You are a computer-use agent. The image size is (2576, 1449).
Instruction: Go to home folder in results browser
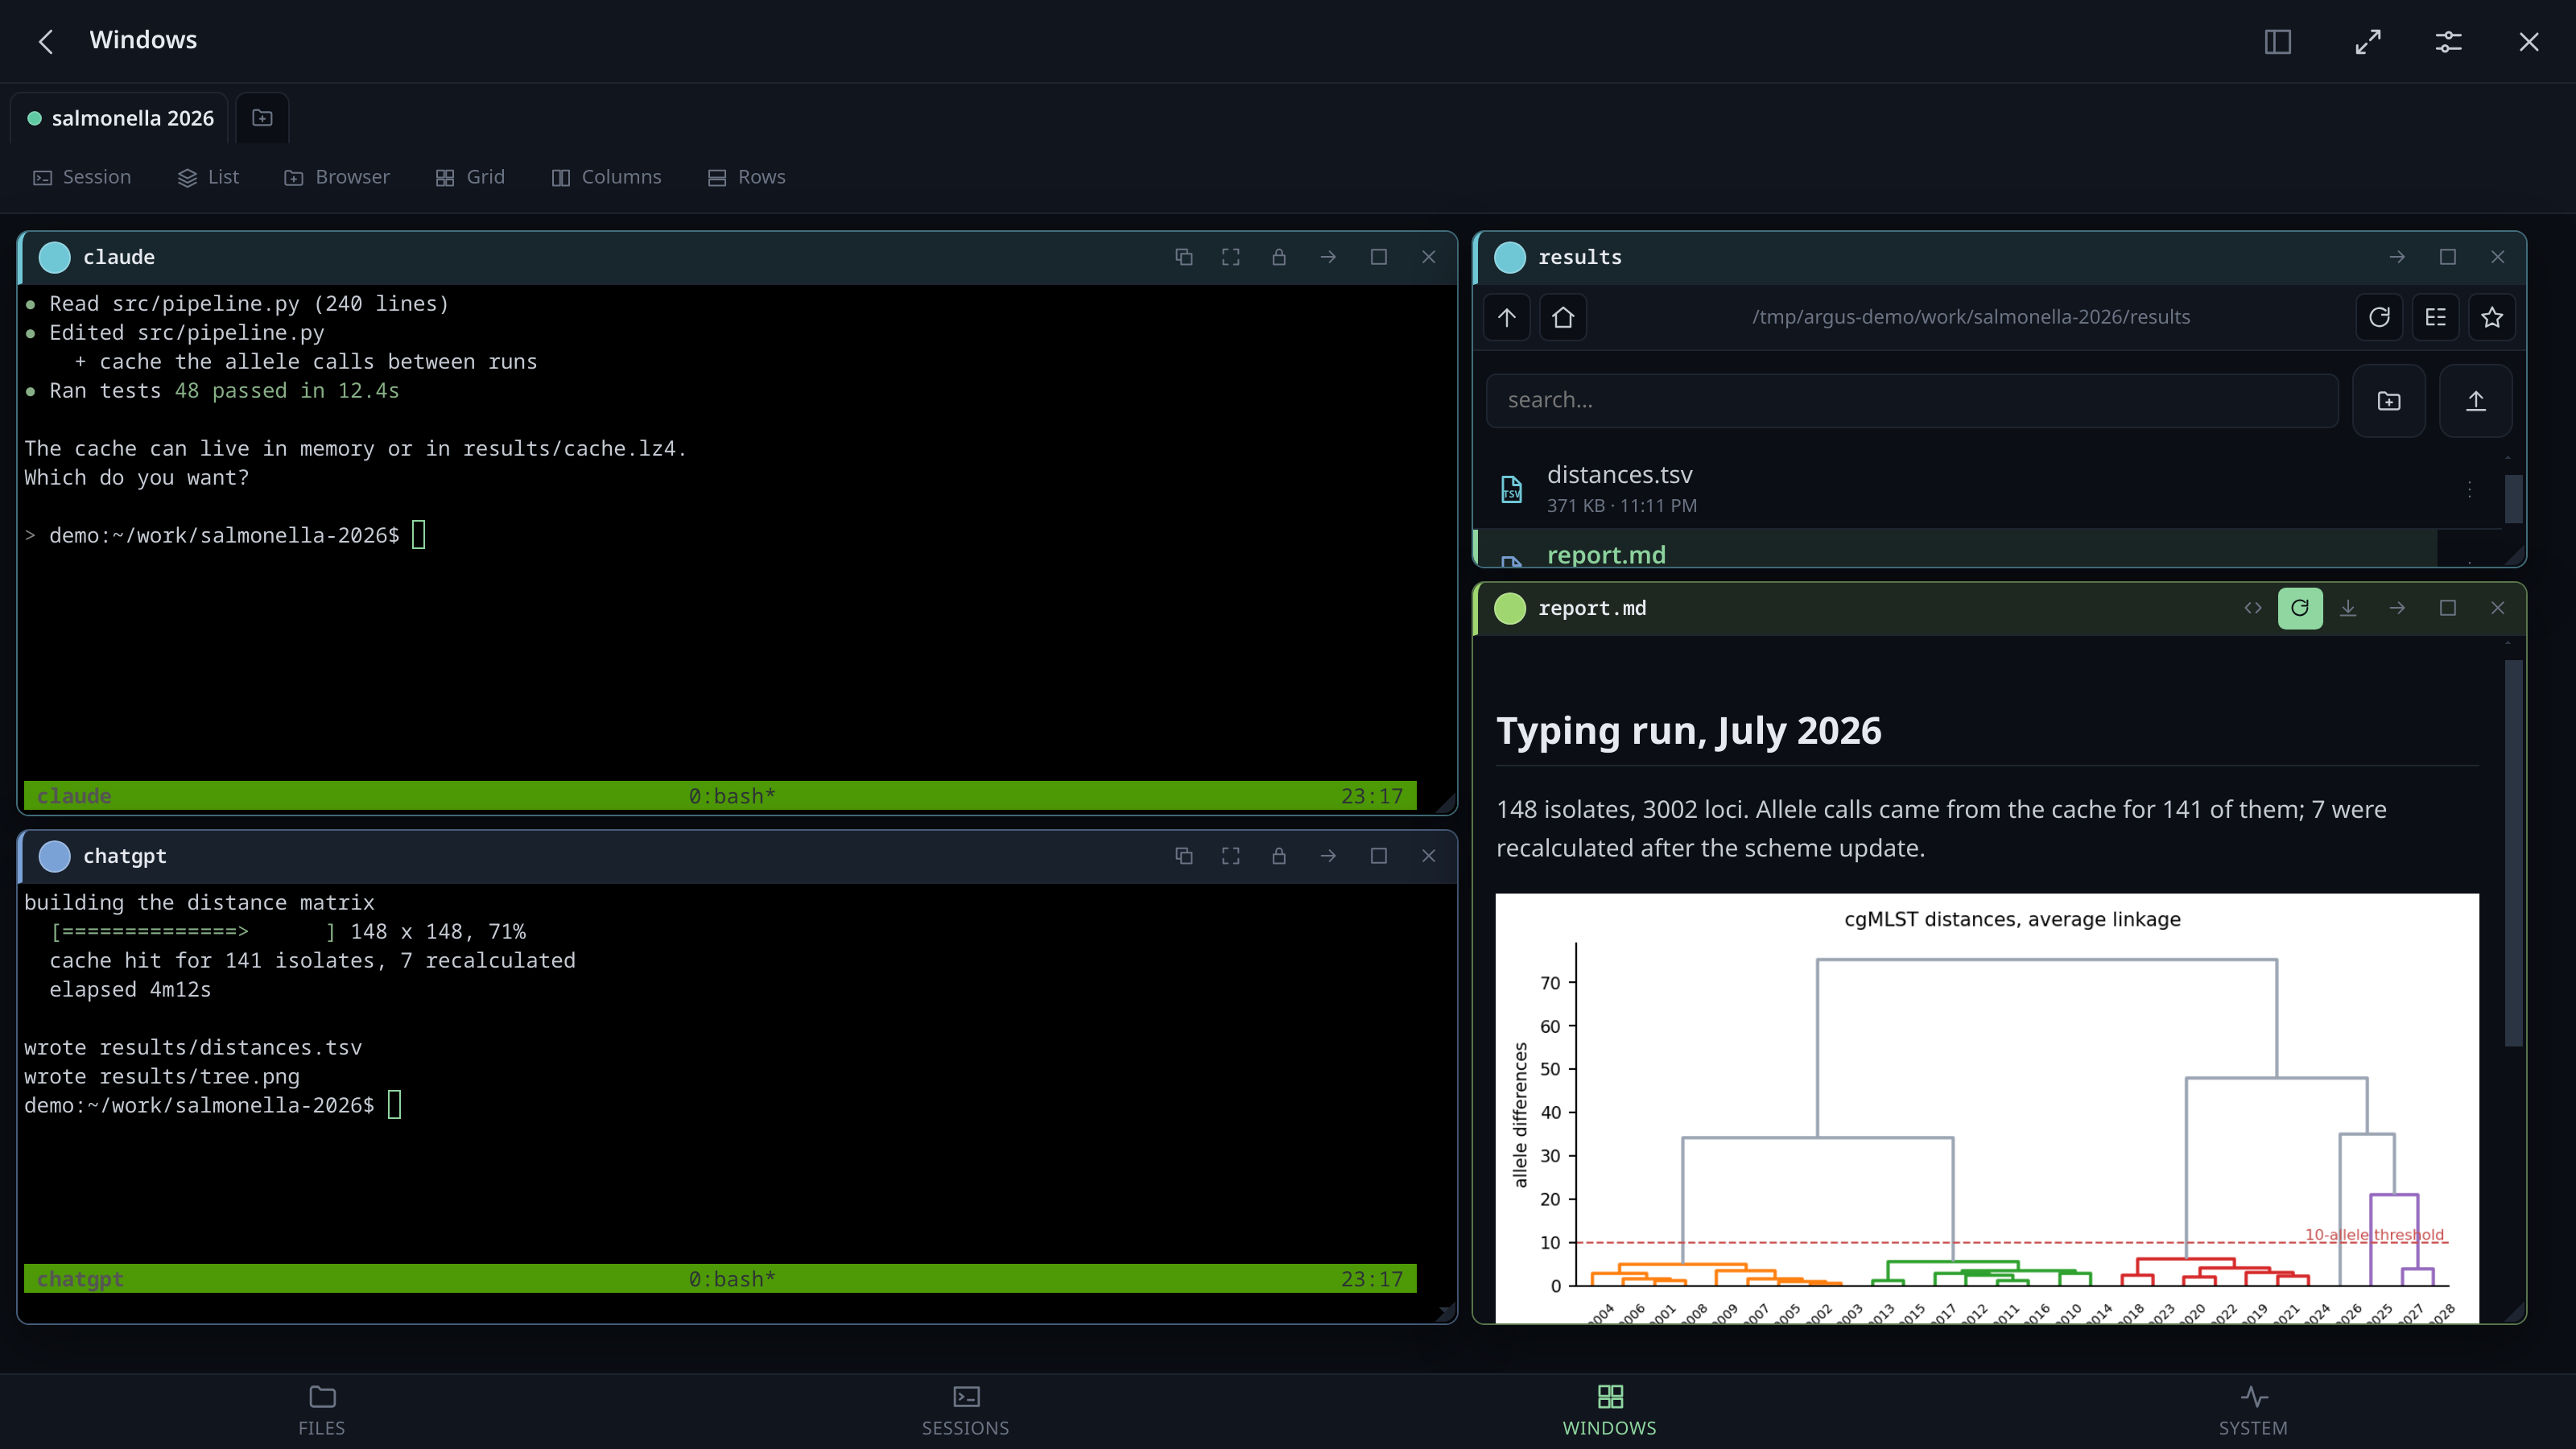click(x=1563, y=317)
